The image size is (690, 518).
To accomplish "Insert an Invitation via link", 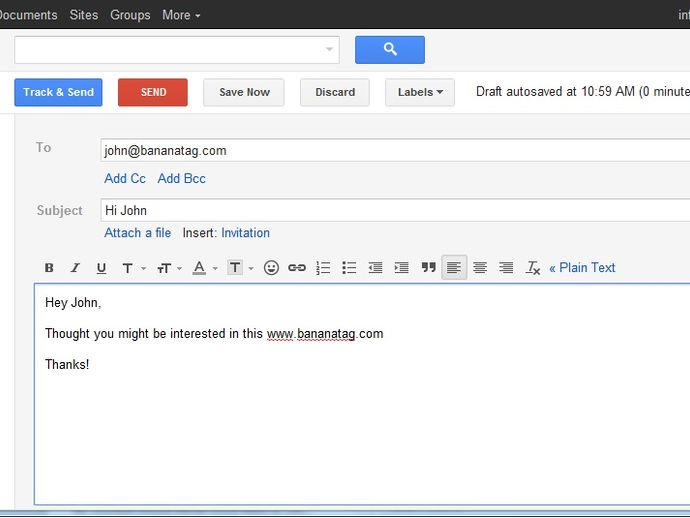I will pyautogui.click(x=246, y=232).
